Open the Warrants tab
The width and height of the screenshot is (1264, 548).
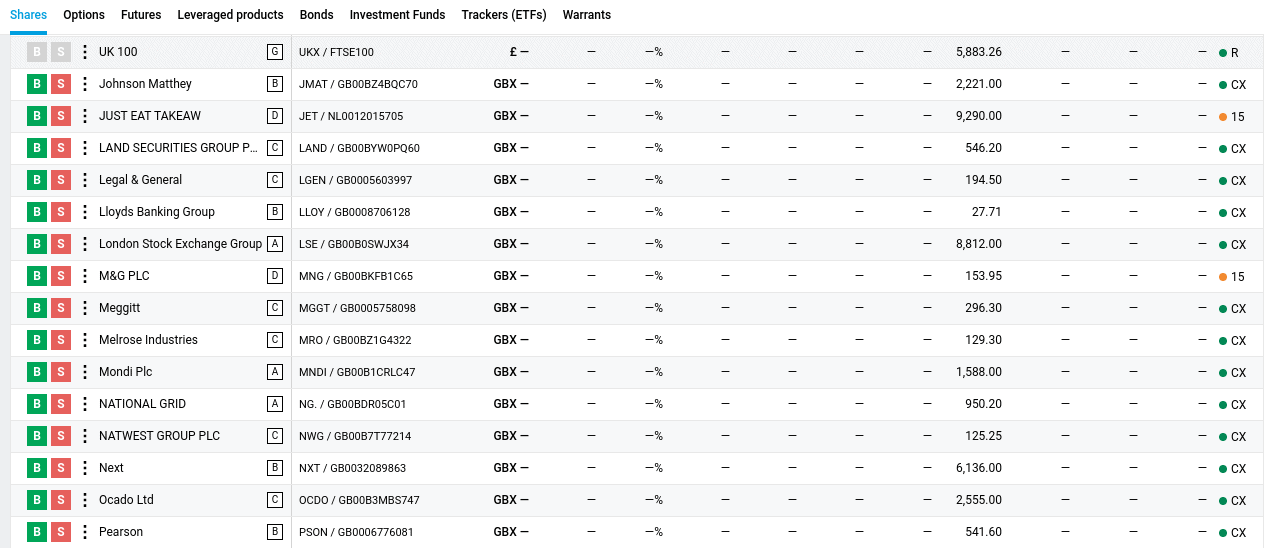[x=587, y=15]
